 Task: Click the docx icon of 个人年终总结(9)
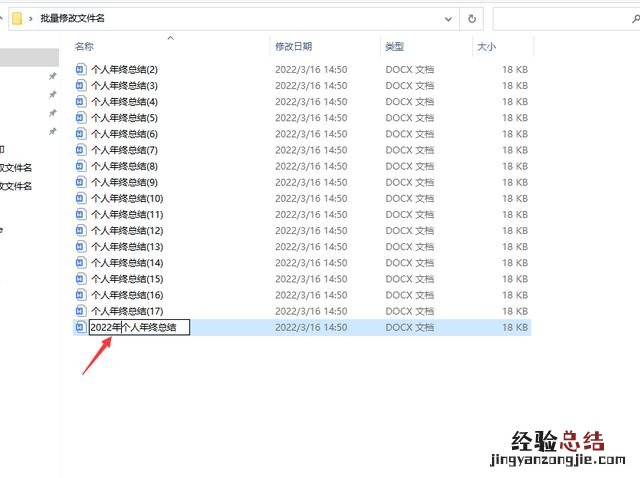coord(81,182)
